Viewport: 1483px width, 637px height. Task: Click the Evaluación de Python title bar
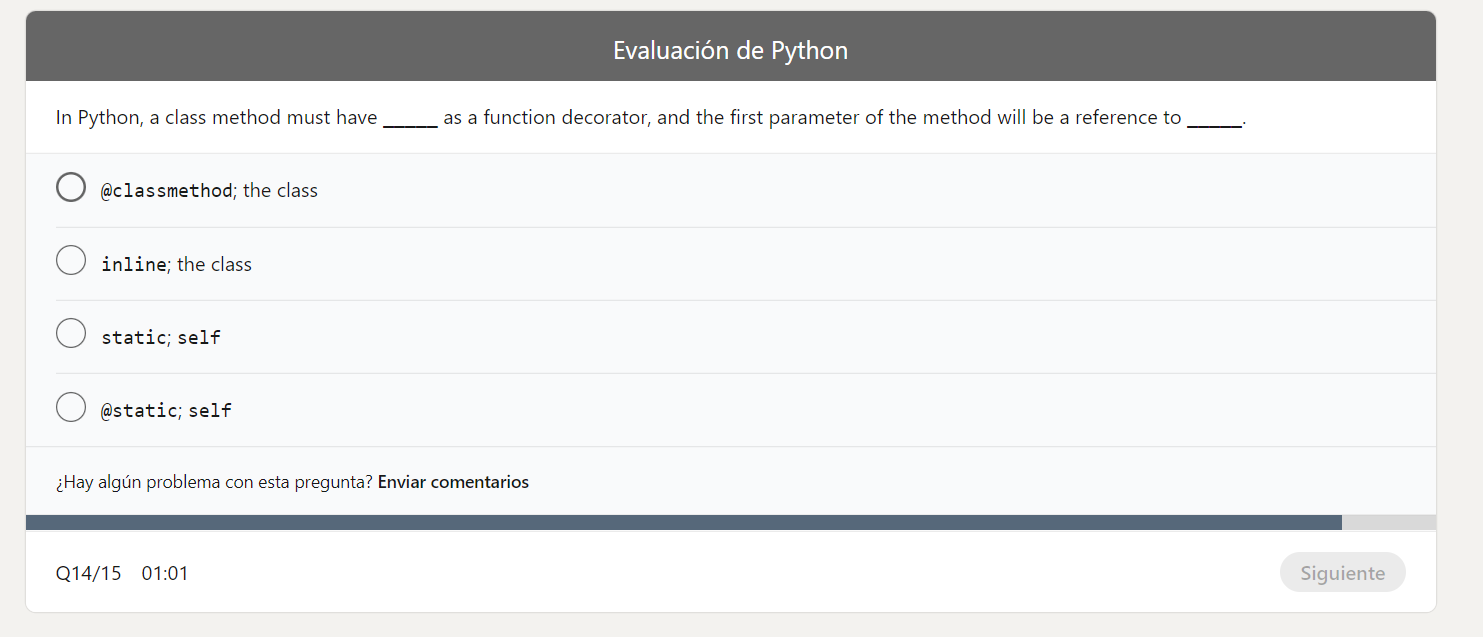[x=731, y=49]
